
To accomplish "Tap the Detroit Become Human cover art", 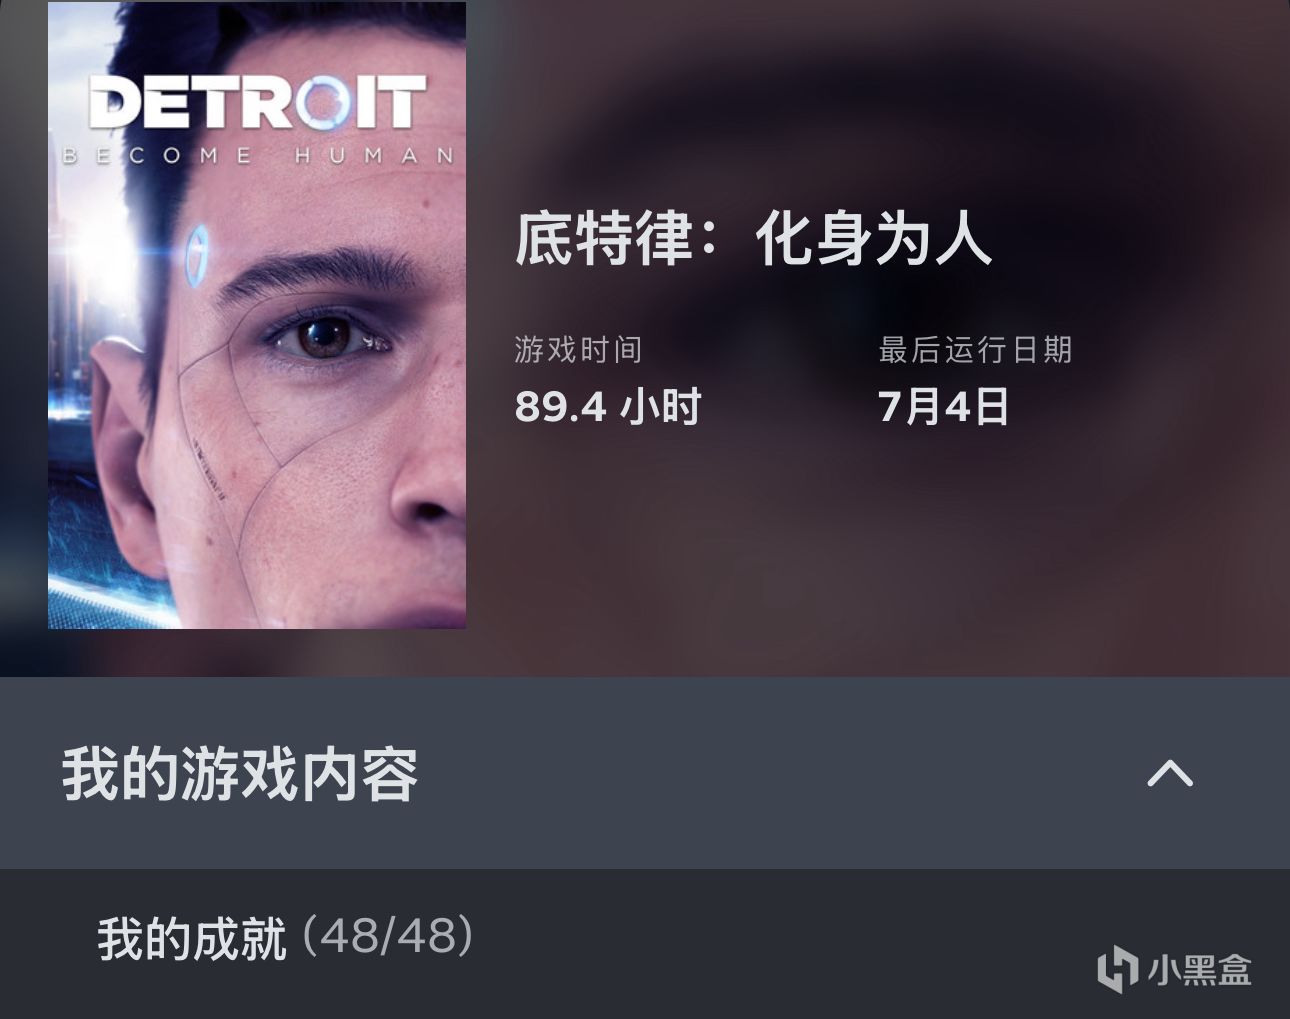I will click(257, 315).
